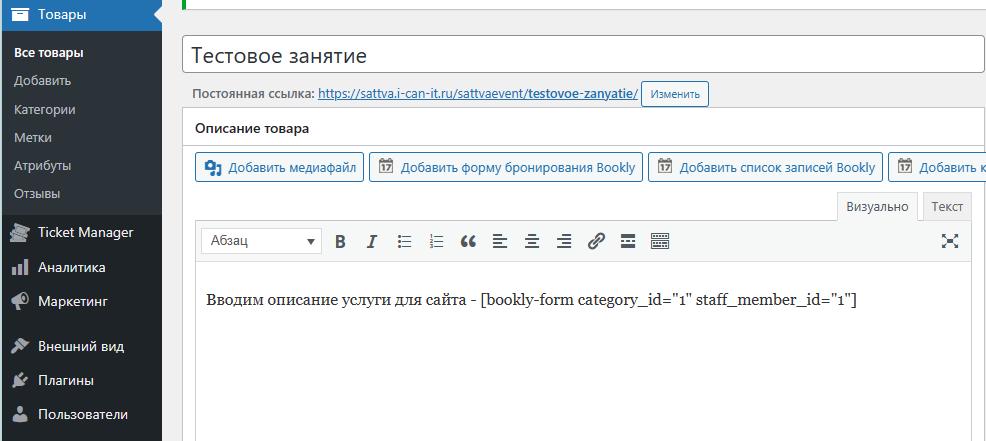Apply blockquote formatting
Screen dimensions: 986x441
tap(468, 241)
